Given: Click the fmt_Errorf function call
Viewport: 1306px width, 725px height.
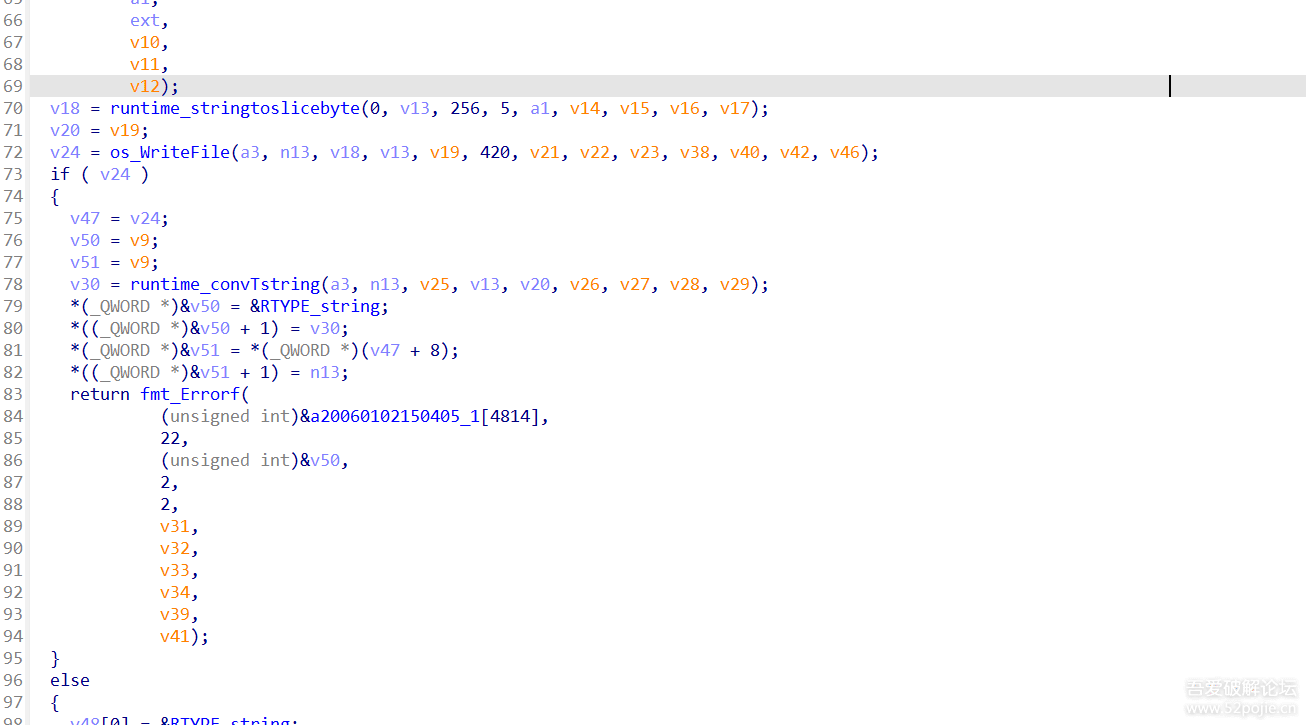Looking at the screenshot, I should (x=189, y=394).
